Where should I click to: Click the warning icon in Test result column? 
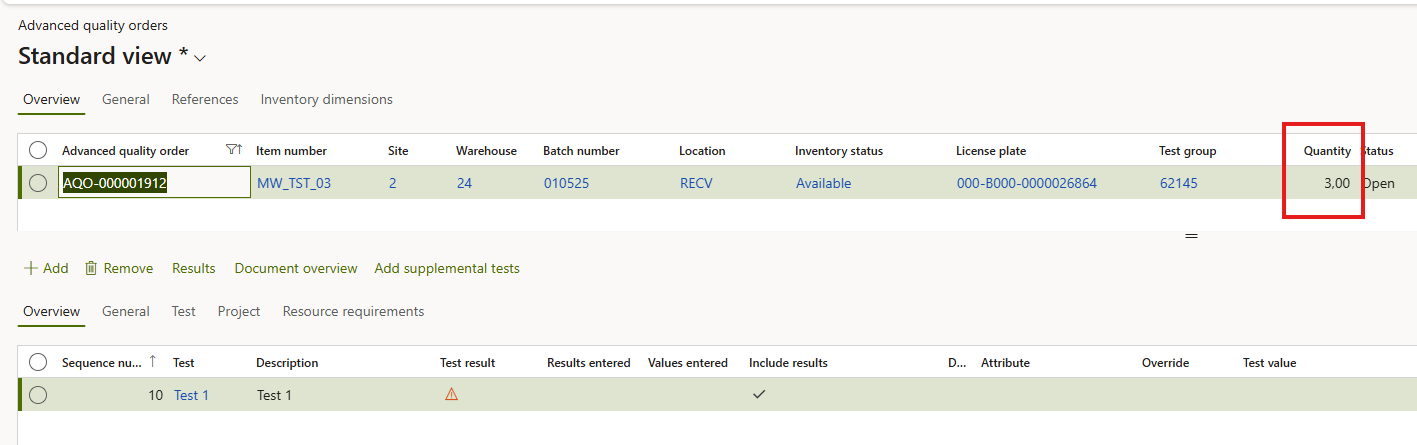point(451,395)
